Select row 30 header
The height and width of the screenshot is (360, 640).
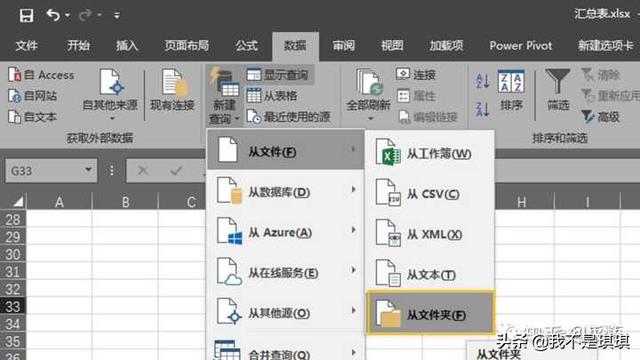click(x=13, y=254)
